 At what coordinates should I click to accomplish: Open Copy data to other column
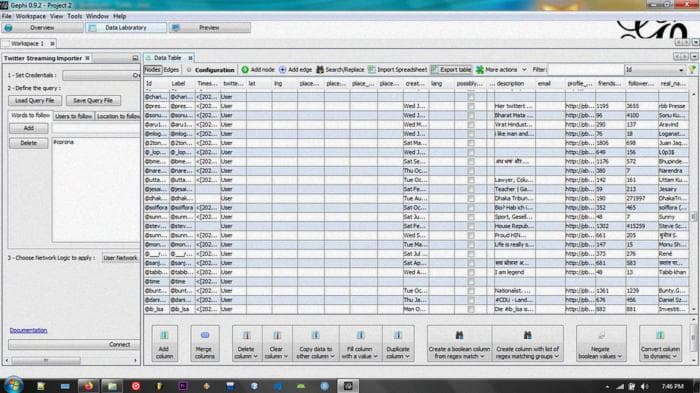tap(315, 343)
